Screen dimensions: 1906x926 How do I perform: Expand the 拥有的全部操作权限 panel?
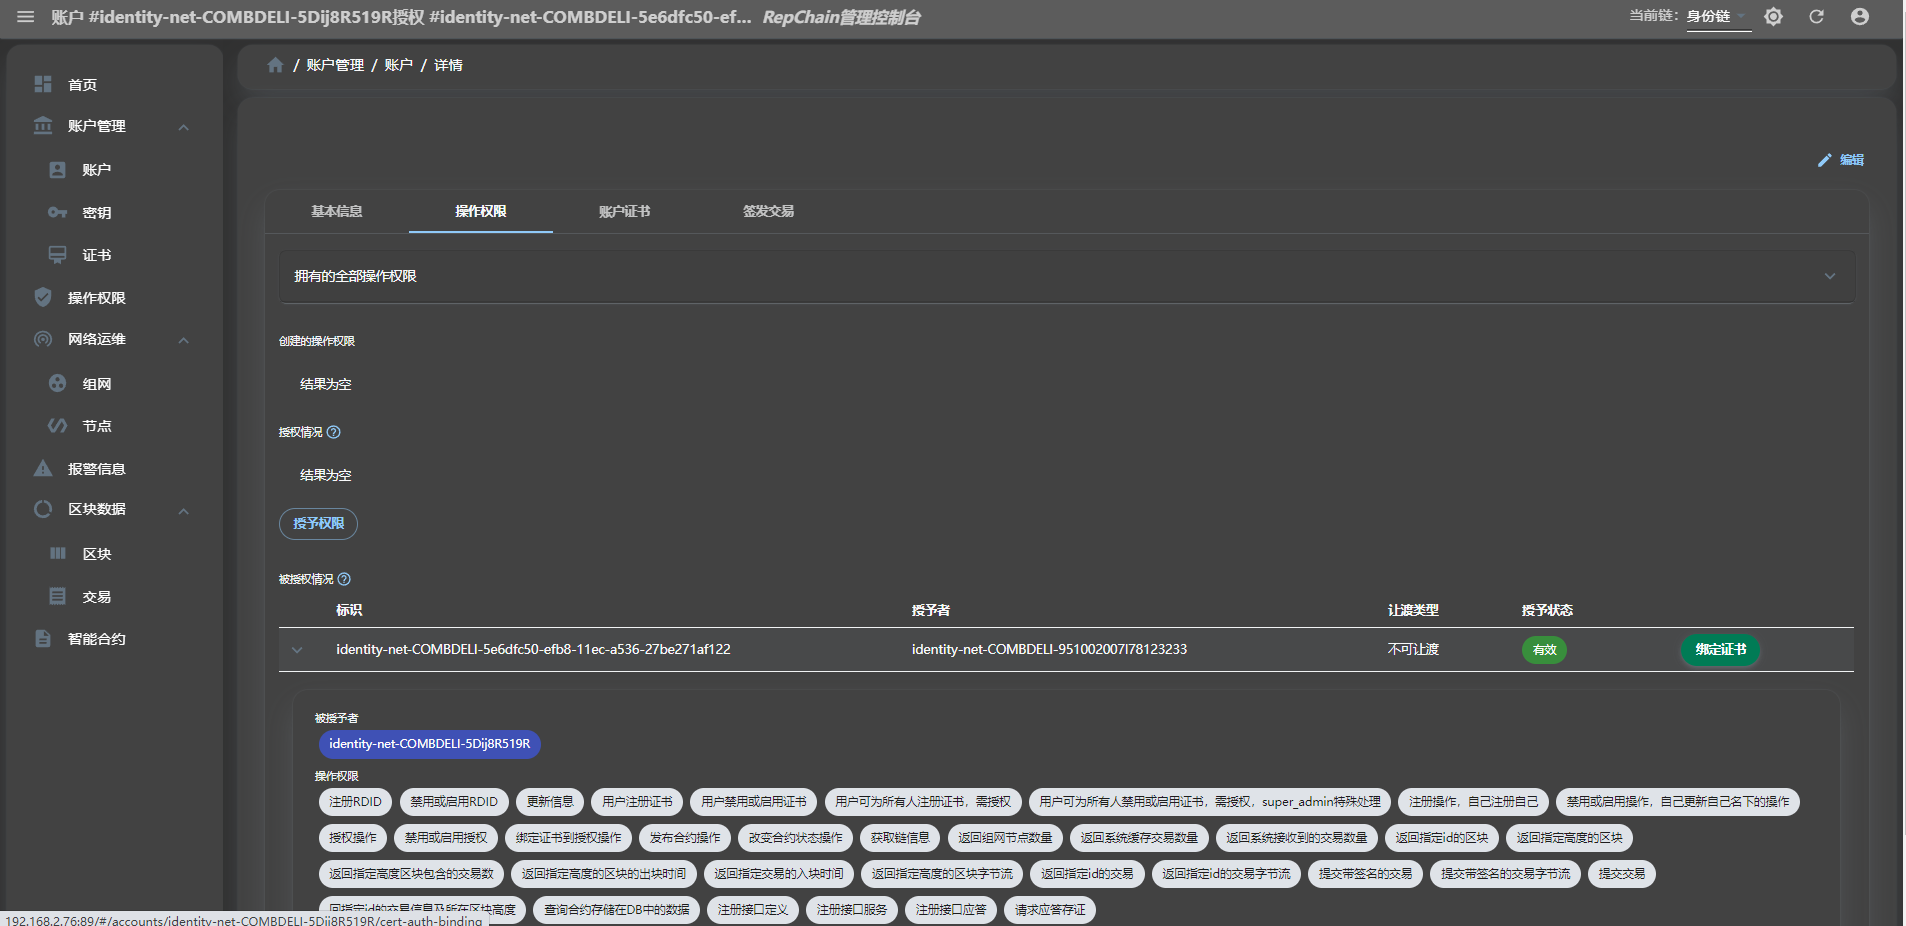[1066, 276]
